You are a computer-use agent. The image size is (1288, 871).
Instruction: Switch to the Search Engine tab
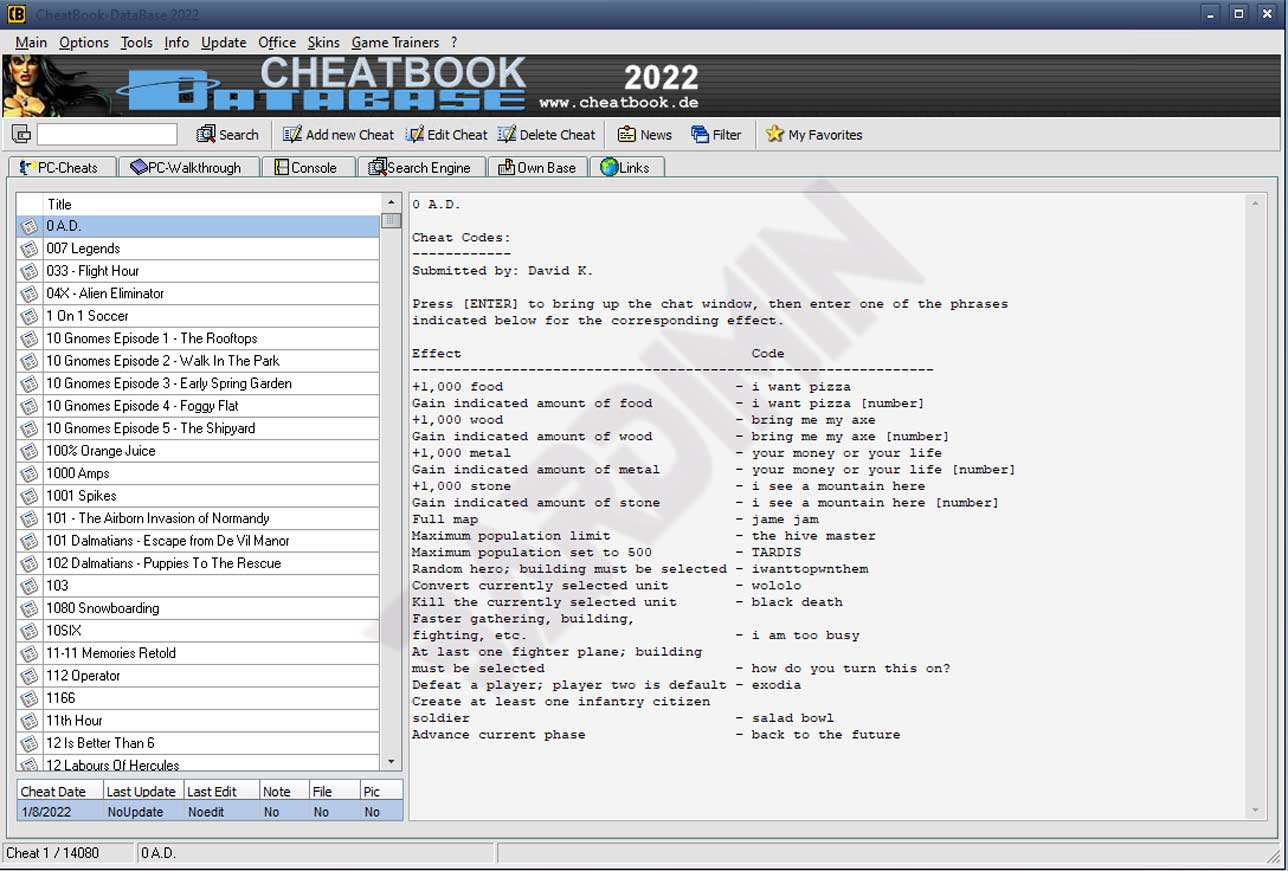point(421,167)
